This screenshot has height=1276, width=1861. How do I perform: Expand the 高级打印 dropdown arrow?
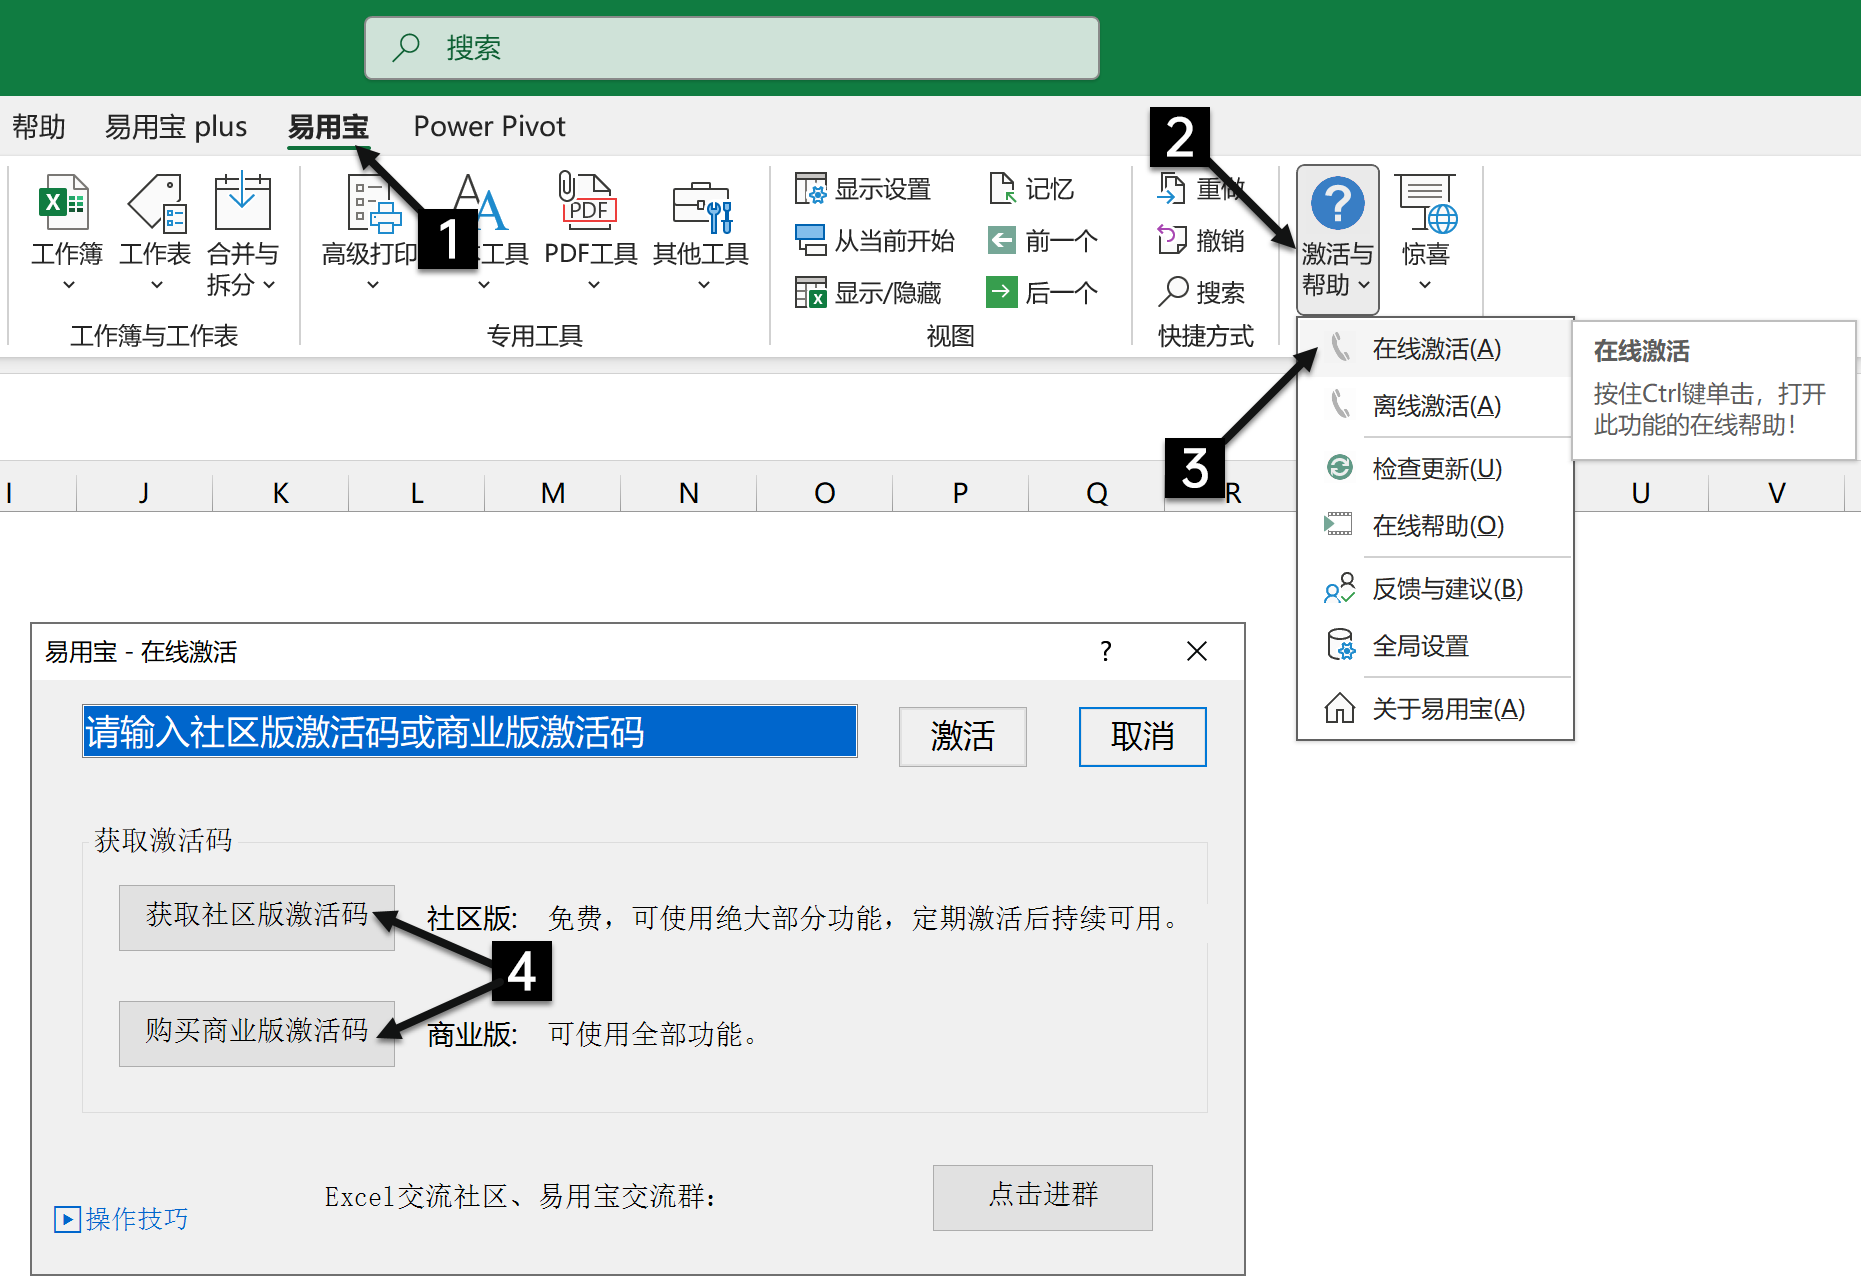(x=372, y=285)
